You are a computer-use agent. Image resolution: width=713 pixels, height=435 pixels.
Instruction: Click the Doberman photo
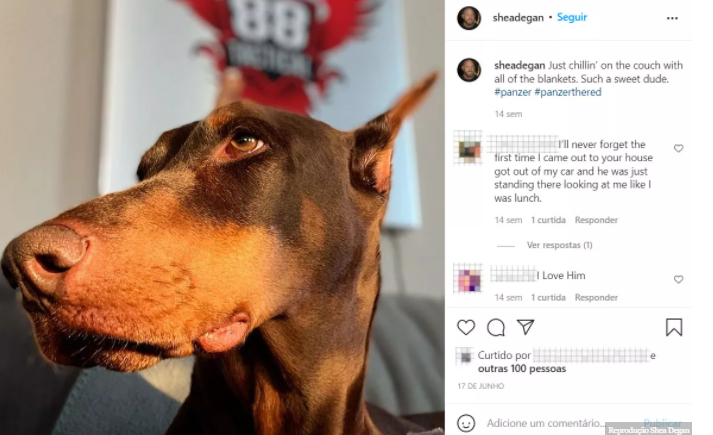(x=222, y=217)
